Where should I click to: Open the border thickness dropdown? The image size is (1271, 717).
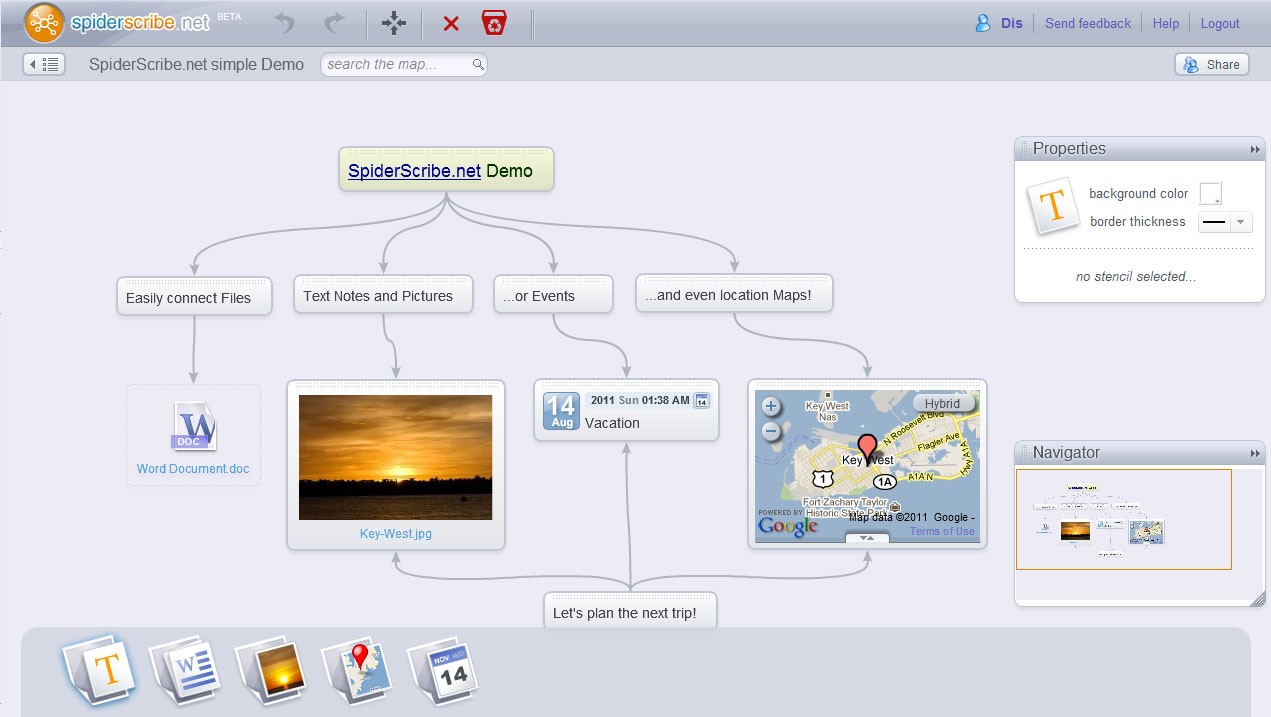(x=1240, y=222)
